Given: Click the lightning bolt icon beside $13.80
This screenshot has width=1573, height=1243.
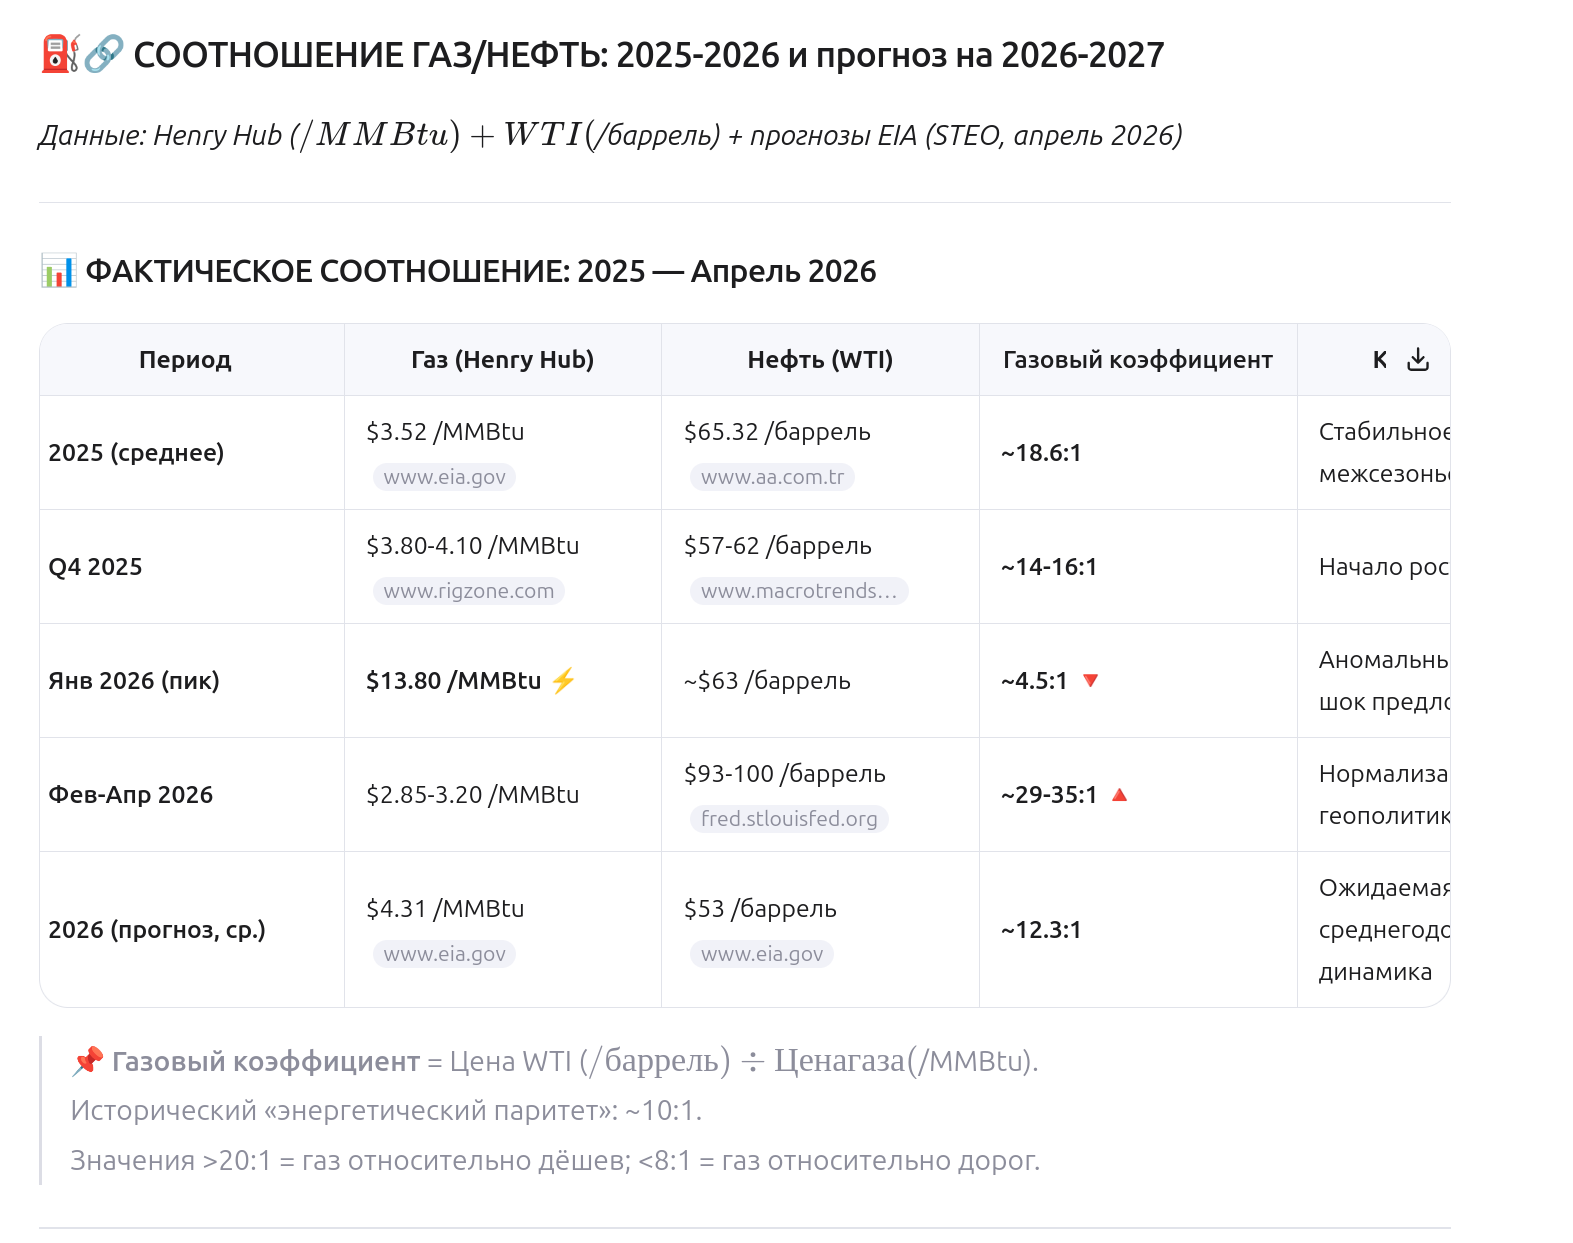Looking at the screenshot, I should (564, 681).
